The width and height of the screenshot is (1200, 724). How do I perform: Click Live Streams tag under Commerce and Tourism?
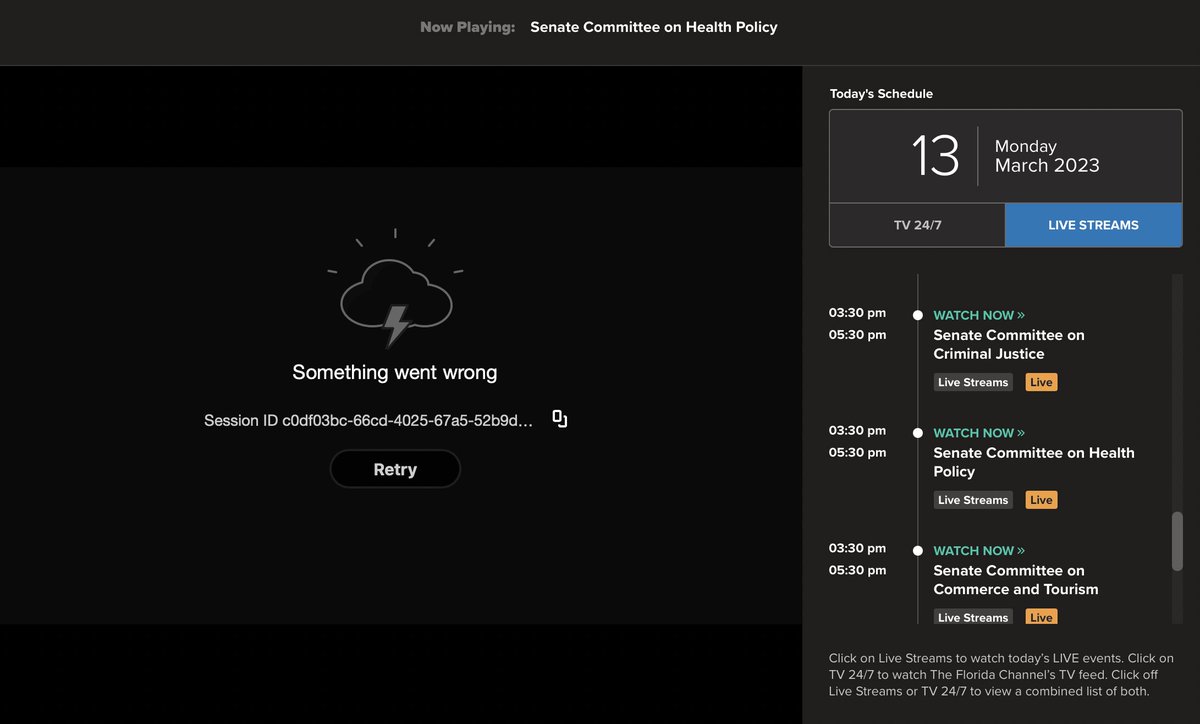(973, 617)
